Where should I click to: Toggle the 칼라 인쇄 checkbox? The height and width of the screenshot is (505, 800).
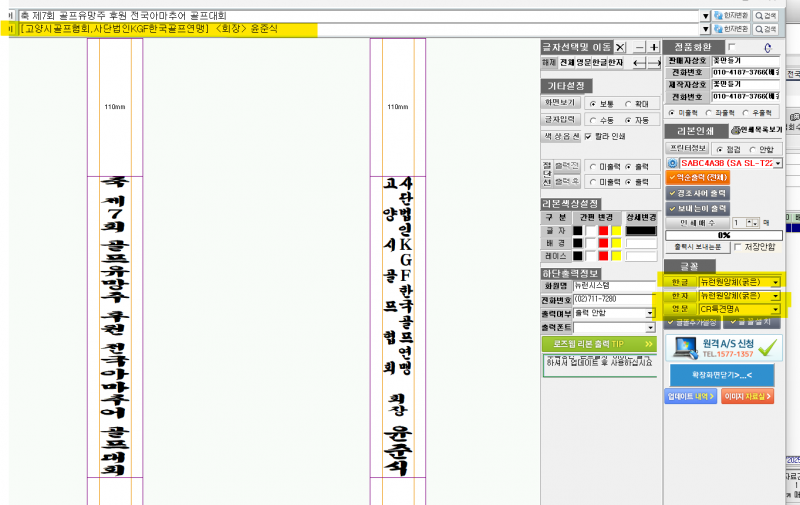click(589, 136)
